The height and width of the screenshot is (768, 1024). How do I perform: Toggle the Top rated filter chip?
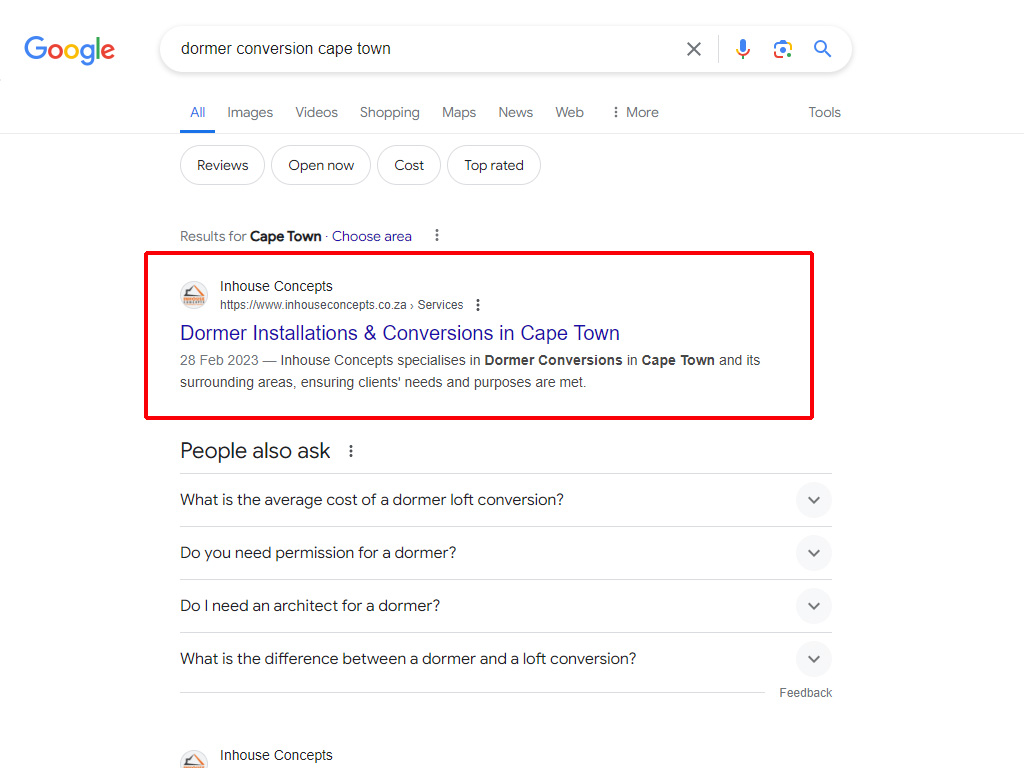click(x=494, y=165)
